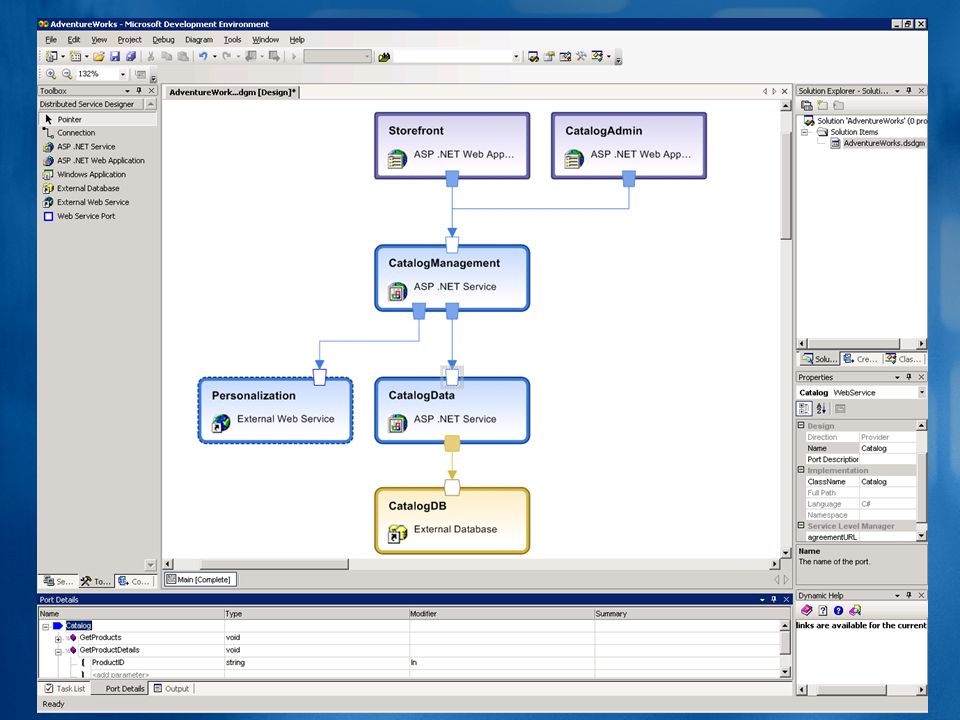Image resolution: width=960 pixels, height=720 pixels.
Task: Switch to the Task List tab
Action: [65, 689]
